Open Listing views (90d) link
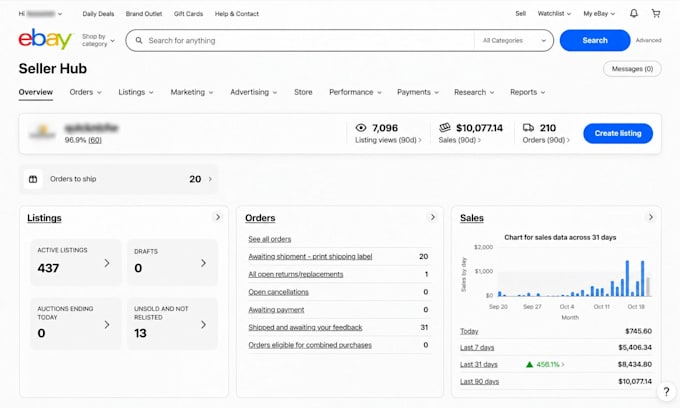This screenshot has height=408, width=680. (x=388, y=140)
